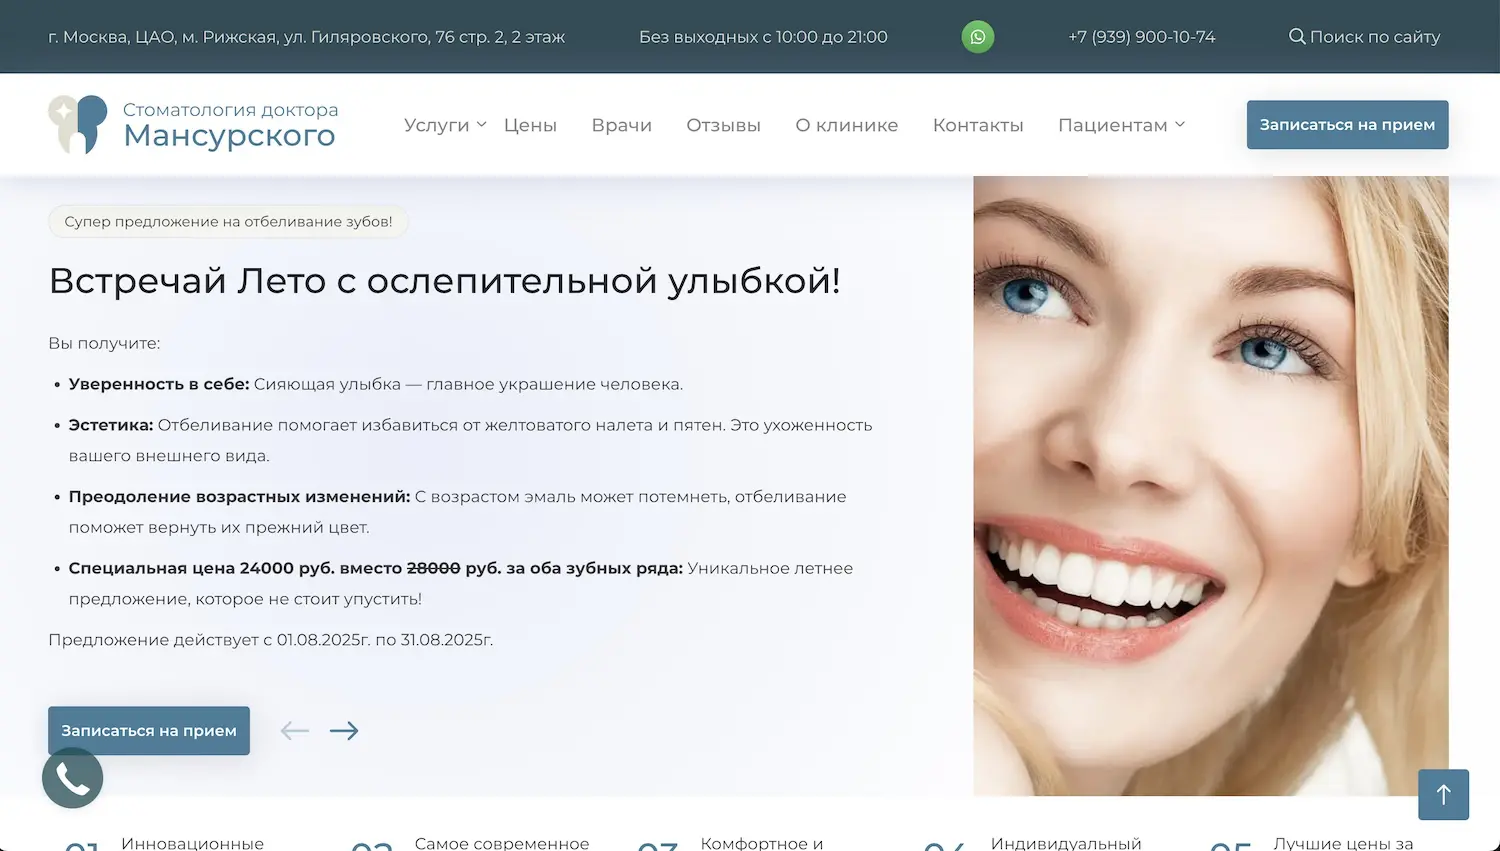
Task: Click the Супер предложение whitening badge
Action: (x=228, y=221)
